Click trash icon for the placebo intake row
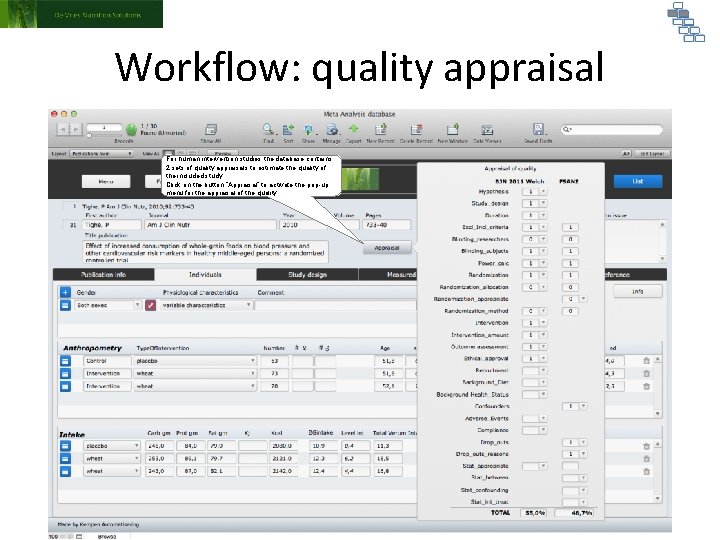 pos(647,446)
